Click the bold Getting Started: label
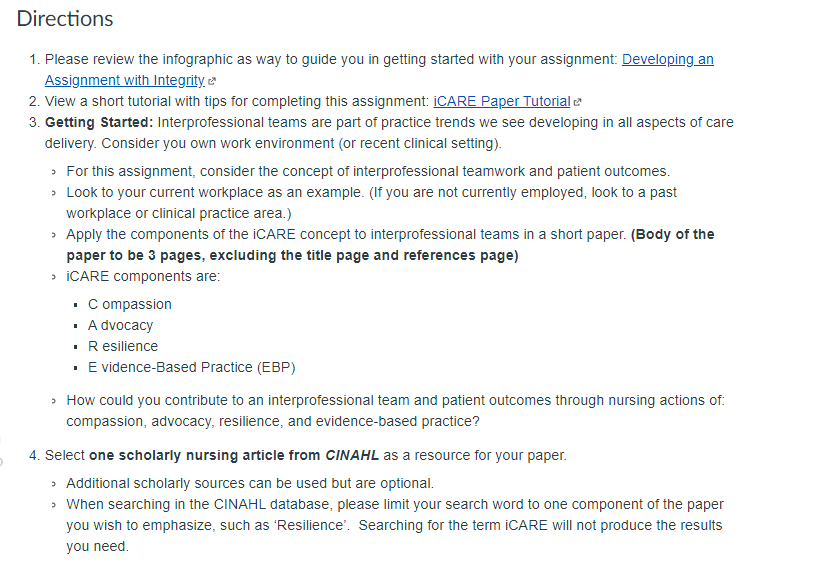Viewport: 817px width, 562px height. [99, 122]
